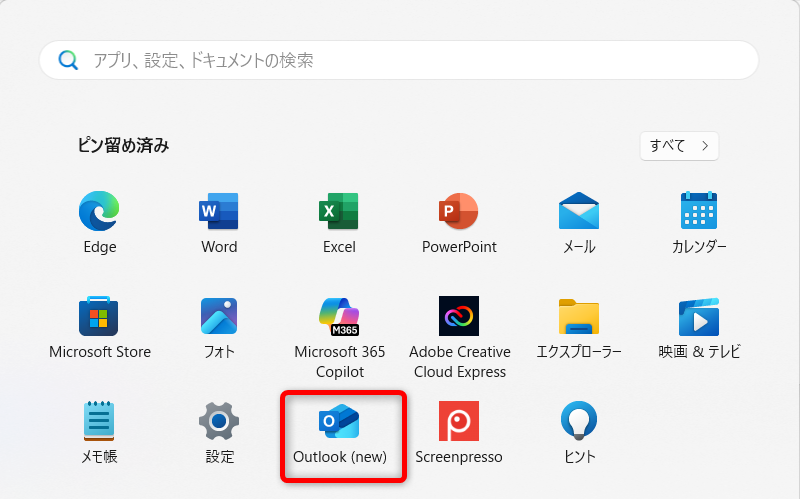The width and height of the screenshot is (800, 499).
Task: Open the Excel app icon
Action: (339, 212)
